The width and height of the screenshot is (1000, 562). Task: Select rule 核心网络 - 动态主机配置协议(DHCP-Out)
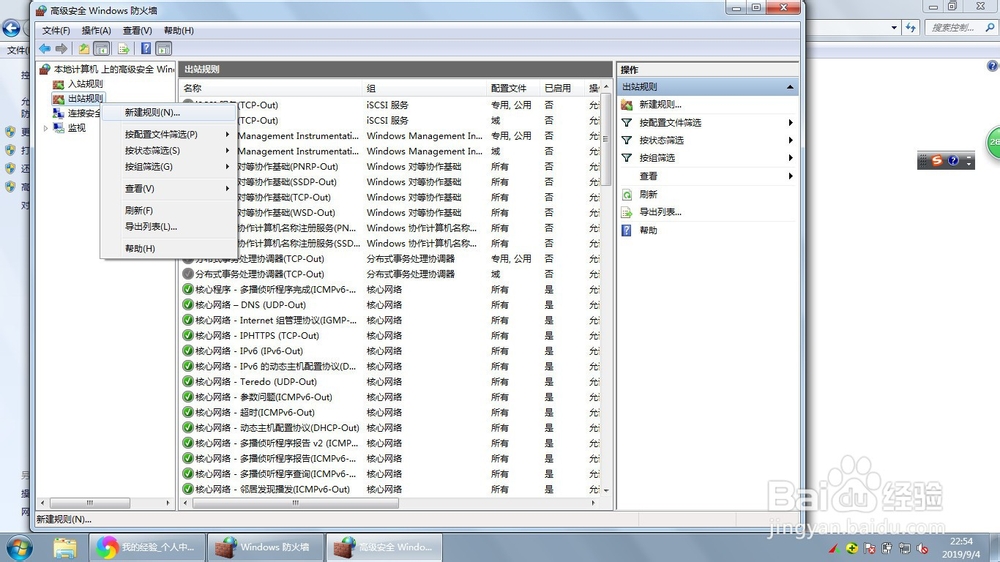tap(277, 428)
